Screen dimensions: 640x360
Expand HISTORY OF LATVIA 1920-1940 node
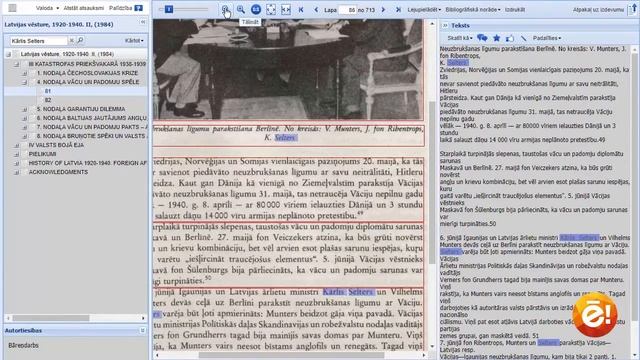(x=16, y=163)
